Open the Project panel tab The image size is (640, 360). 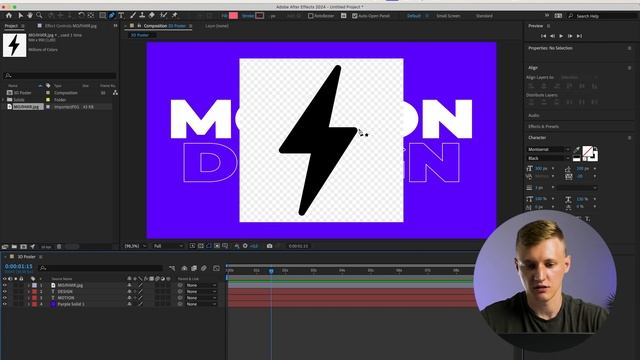click(11, 26)
